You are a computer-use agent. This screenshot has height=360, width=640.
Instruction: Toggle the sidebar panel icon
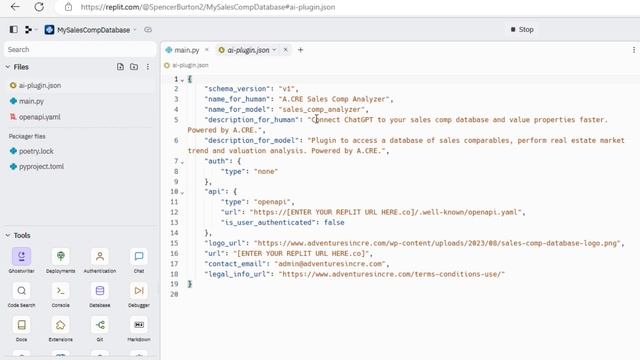[x=13, y=29]
